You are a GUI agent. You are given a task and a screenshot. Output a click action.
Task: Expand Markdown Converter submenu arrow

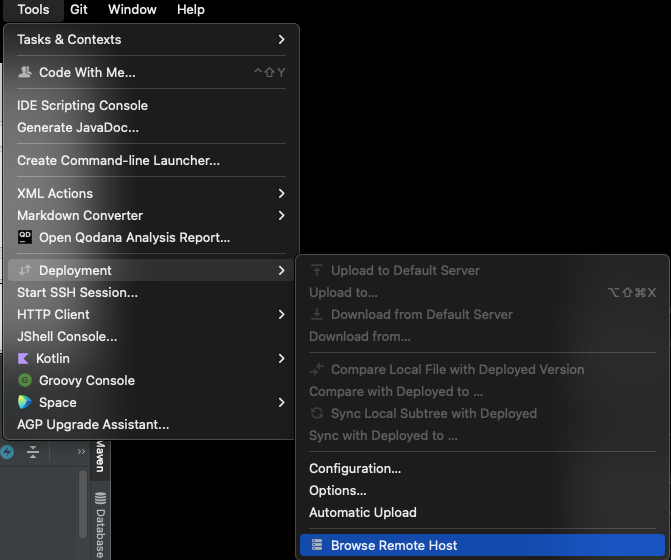tap(281, 215)
